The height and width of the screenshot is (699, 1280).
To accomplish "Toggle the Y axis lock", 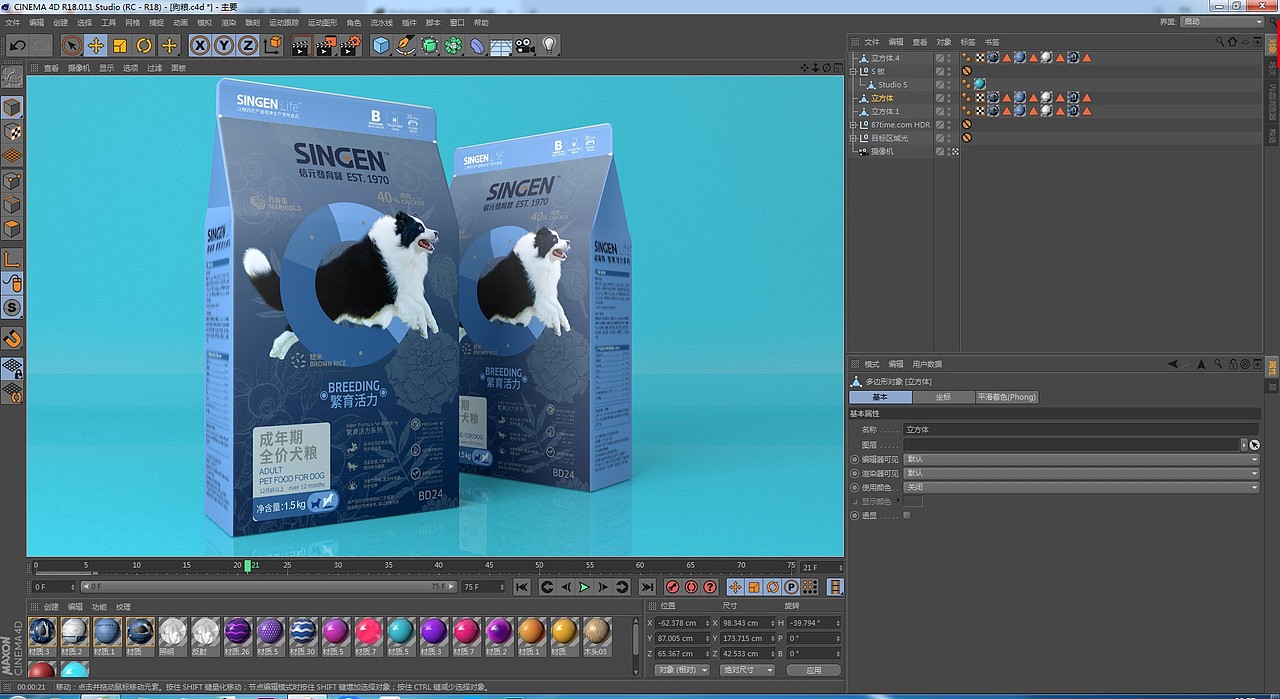I will 224,45.
